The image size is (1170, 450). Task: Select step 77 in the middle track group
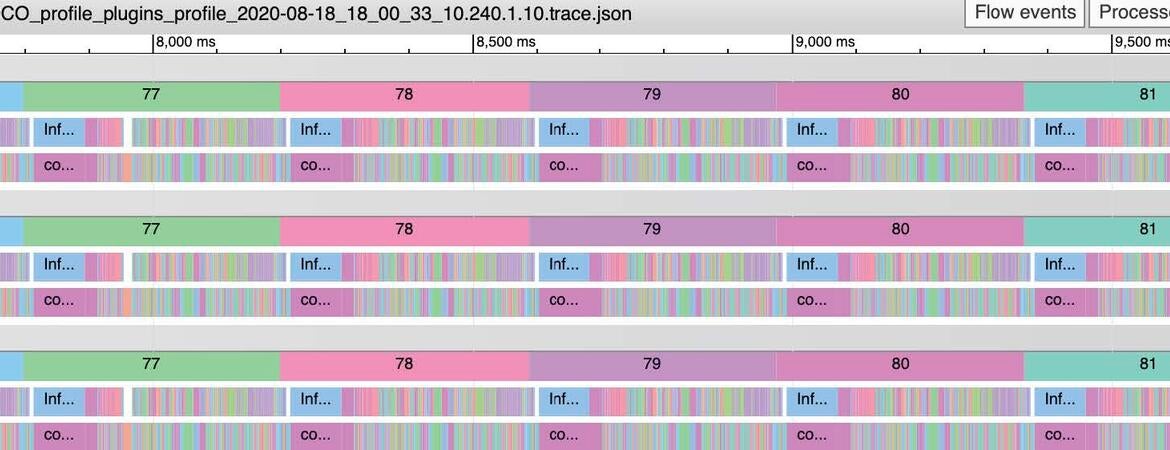pyautogui.click(x=151, y=230)
